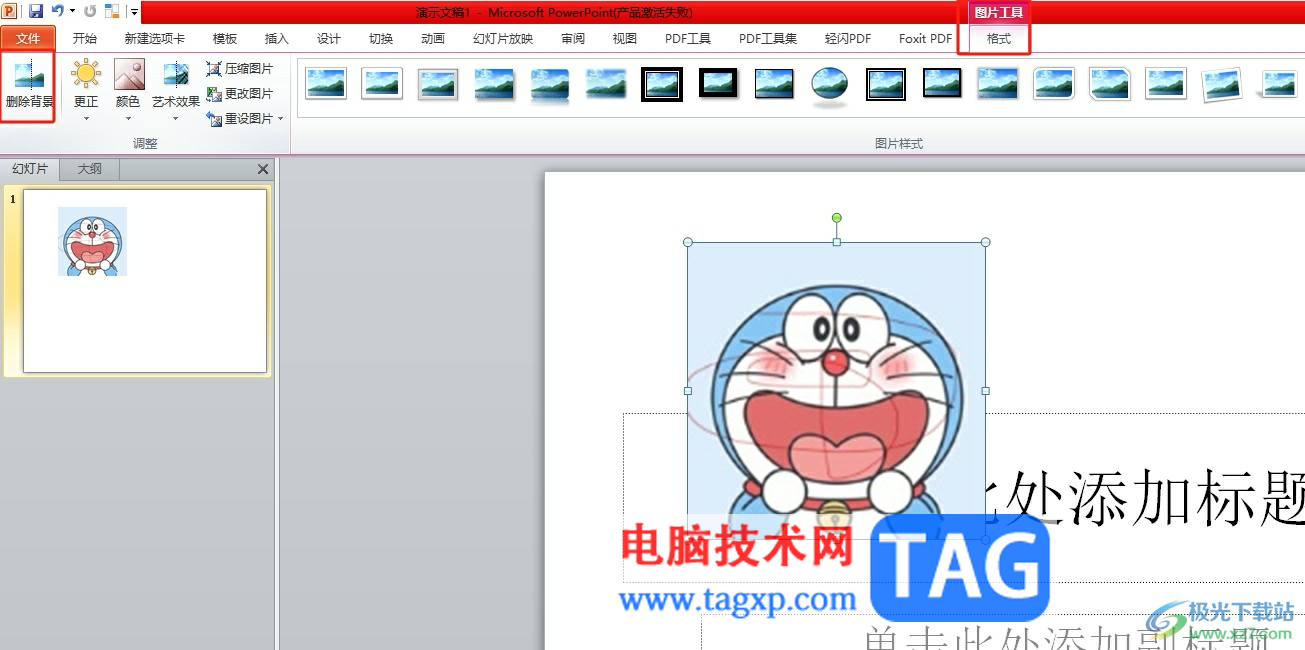Close the slides/outline pane
This screenshot has height=650, width=1305.
point(263,170)
